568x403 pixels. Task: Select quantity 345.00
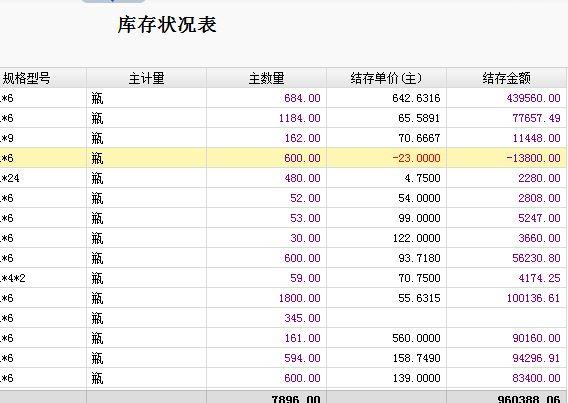tap(266, 318)
